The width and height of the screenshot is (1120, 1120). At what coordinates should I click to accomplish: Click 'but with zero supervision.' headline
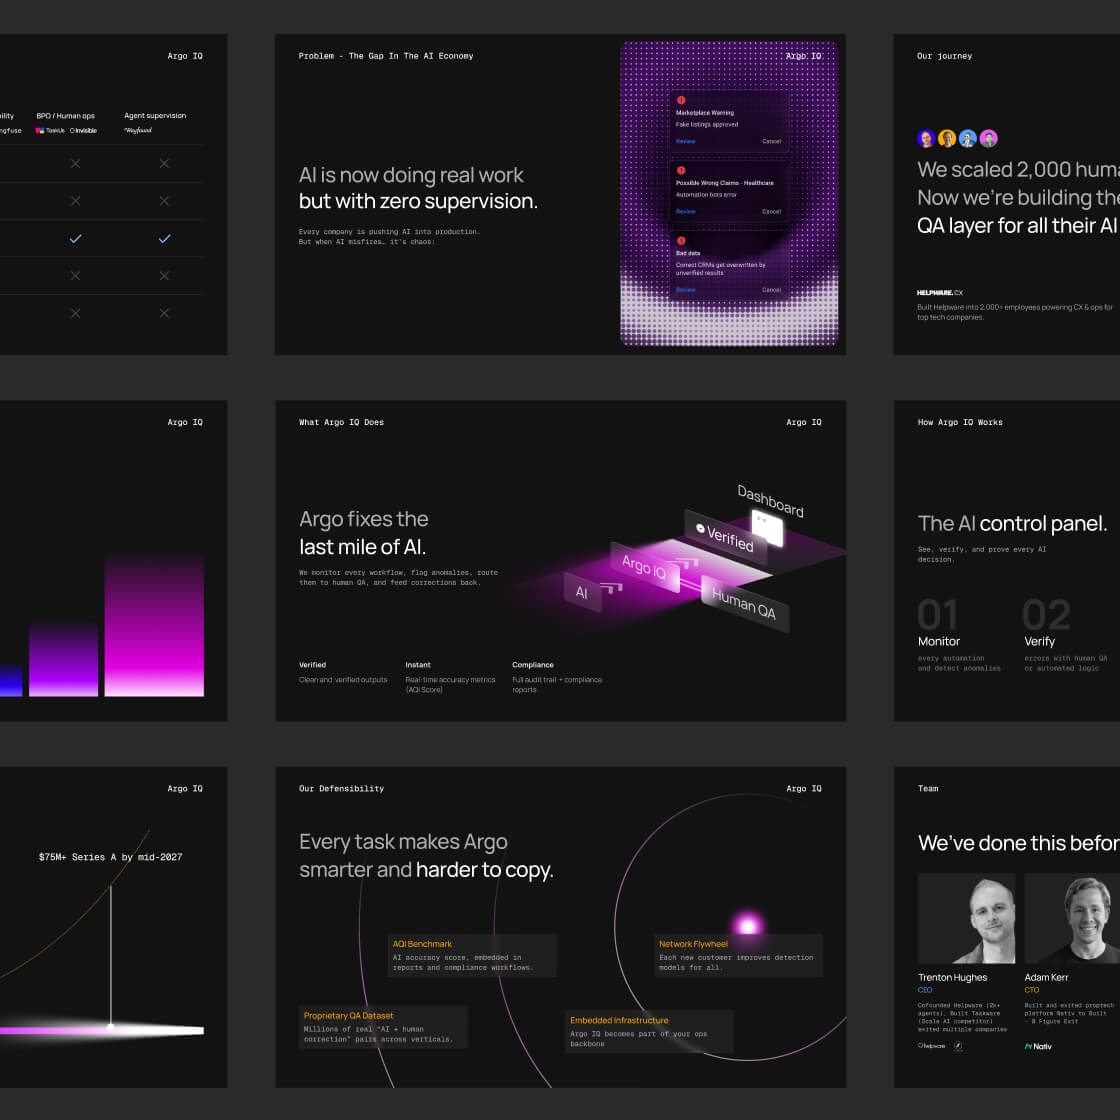[x=418, y=201]
